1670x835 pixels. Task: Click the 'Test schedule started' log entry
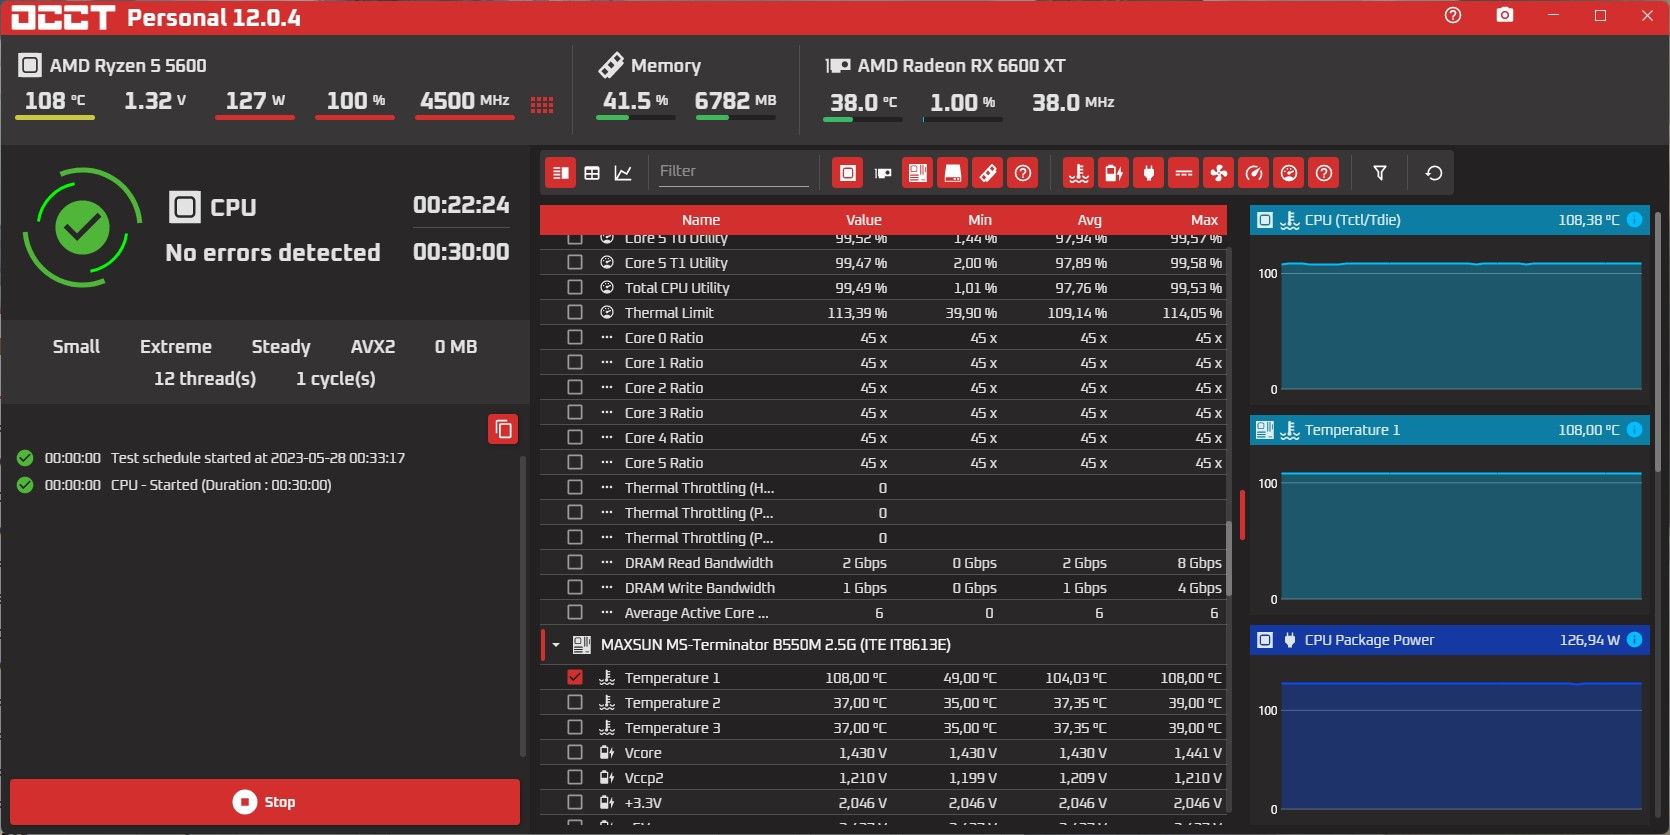[x=258, y=458]
